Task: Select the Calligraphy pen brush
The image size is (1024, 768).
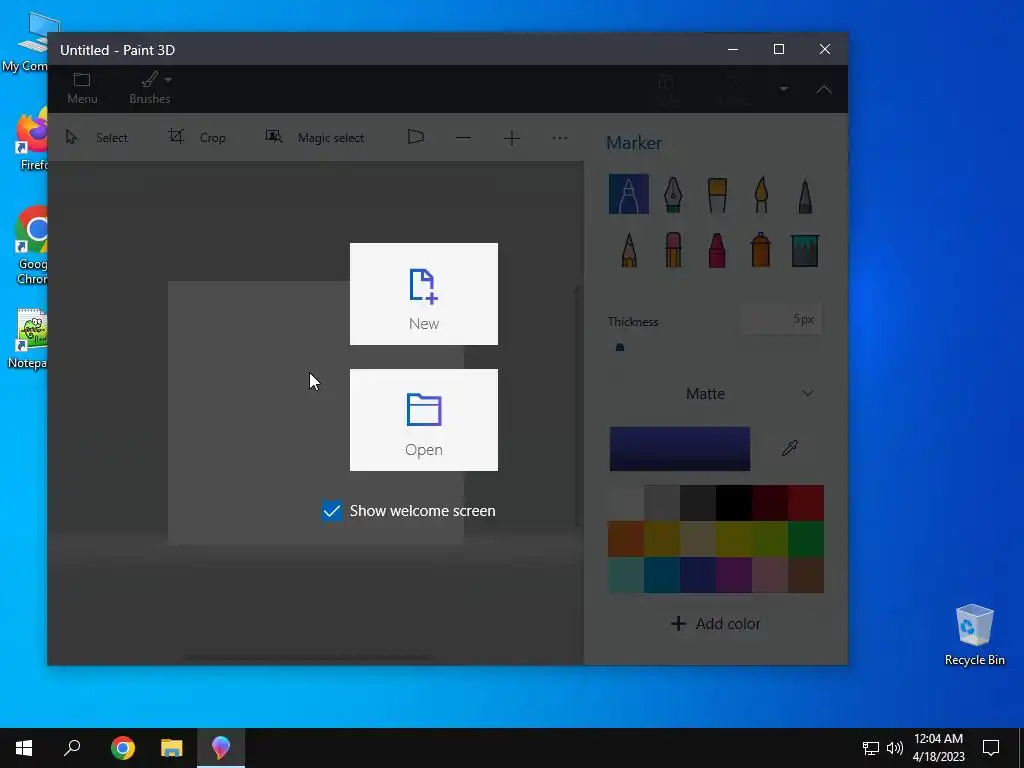Action: click(673, 194)
